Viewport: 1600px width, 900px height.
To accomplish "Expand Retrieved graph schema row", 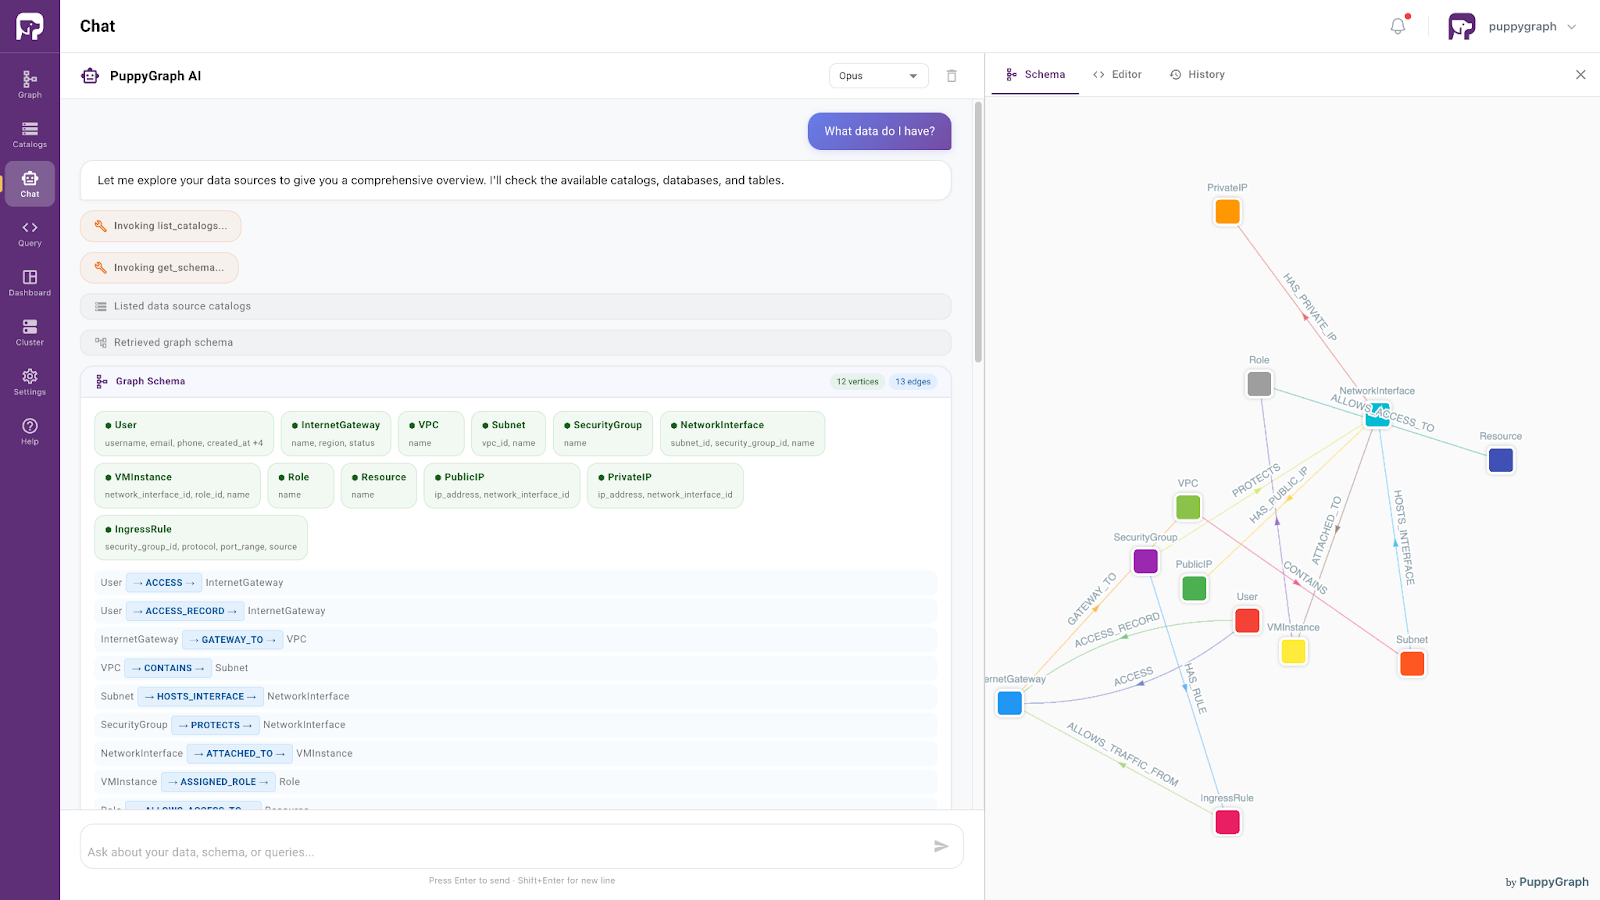I will click(x=516, y=342).
